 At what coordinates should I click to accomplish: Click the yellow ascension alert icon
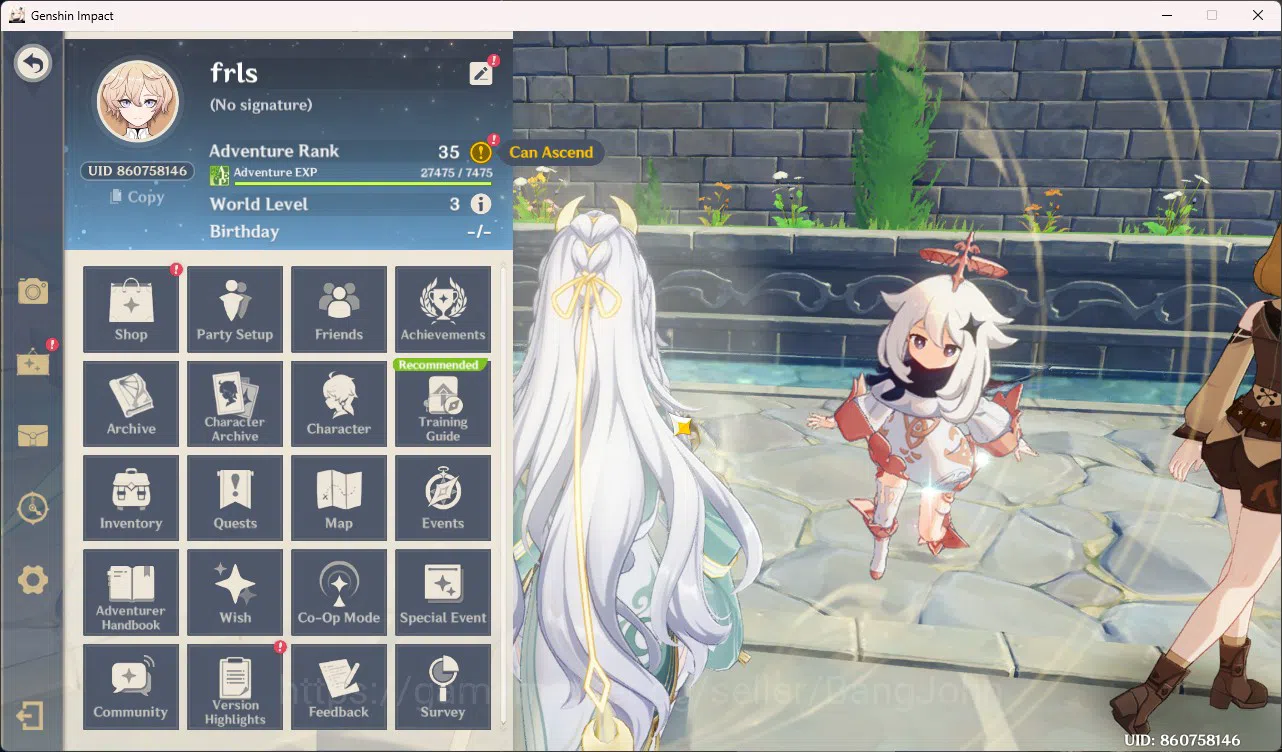tap(481, 152)
